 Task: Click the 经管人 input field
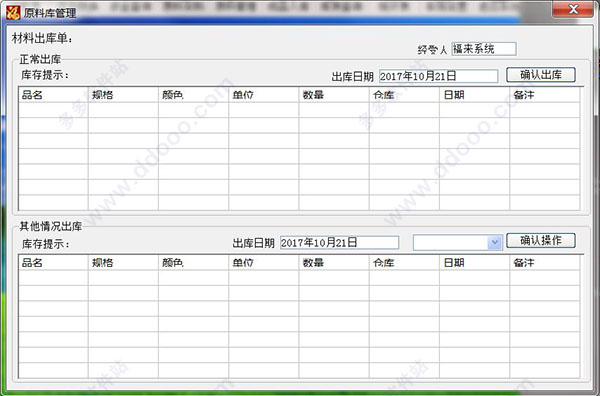[x=484, y=49]
